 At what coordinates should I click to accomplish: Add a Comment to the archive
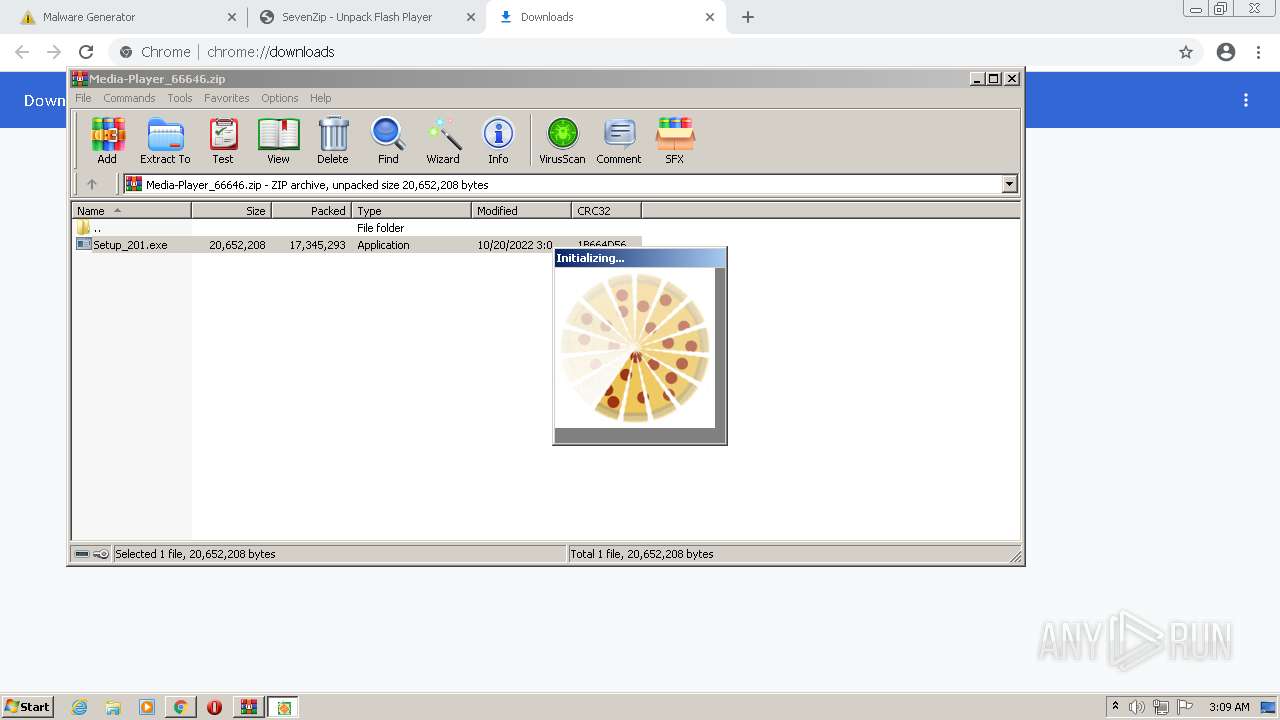click(x=619, y=140)
